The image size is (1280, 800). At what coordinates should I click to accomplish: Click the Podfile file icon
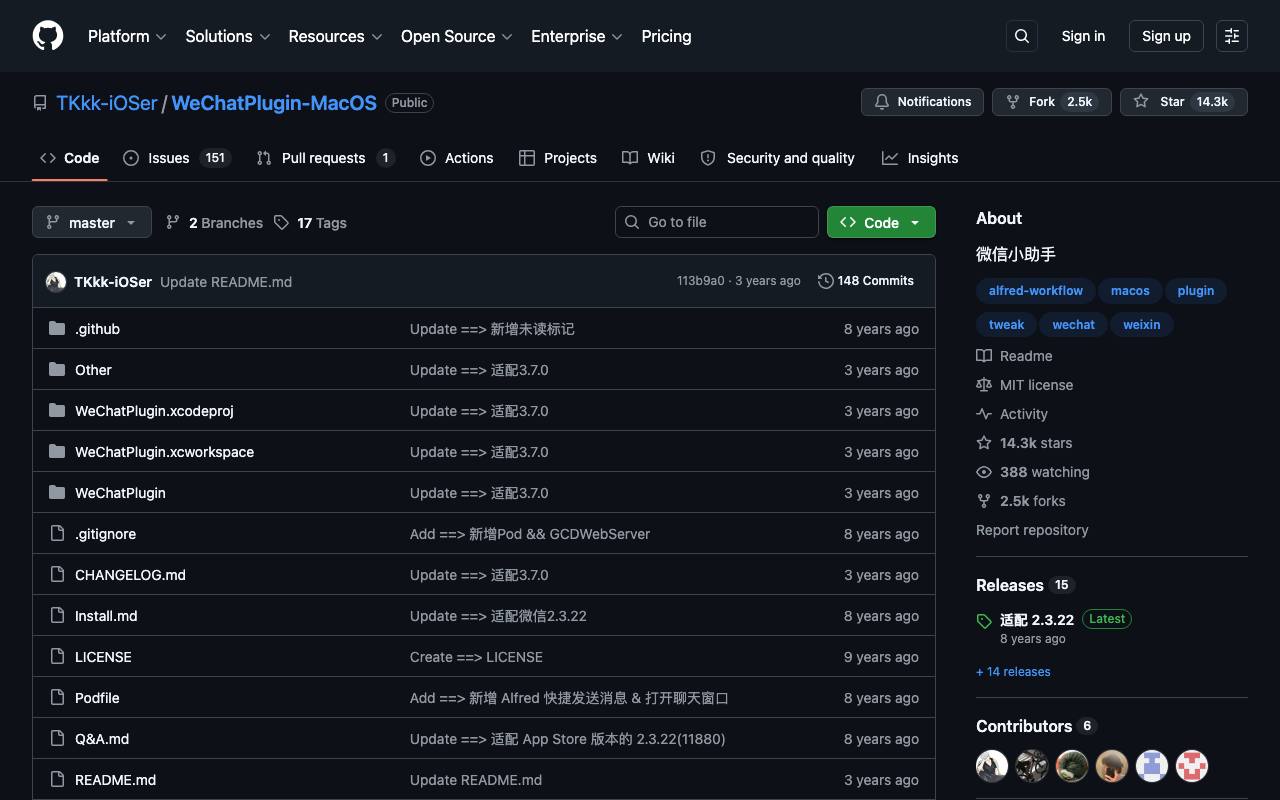57,698
